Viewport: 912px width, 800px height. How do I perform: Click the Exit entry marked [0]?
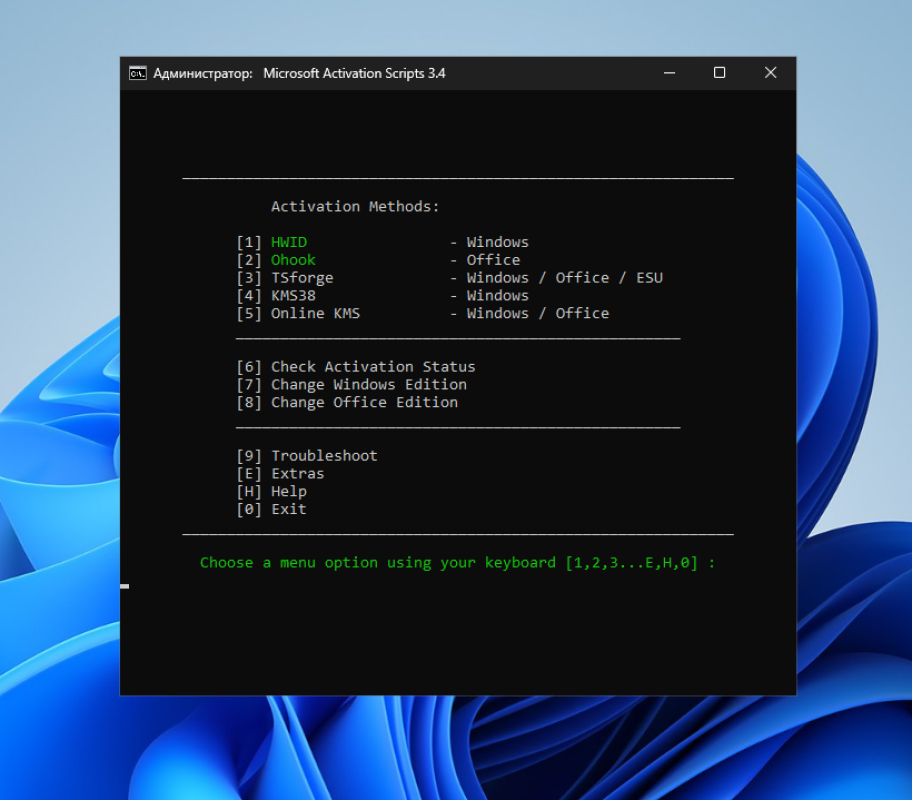[288, 510]
